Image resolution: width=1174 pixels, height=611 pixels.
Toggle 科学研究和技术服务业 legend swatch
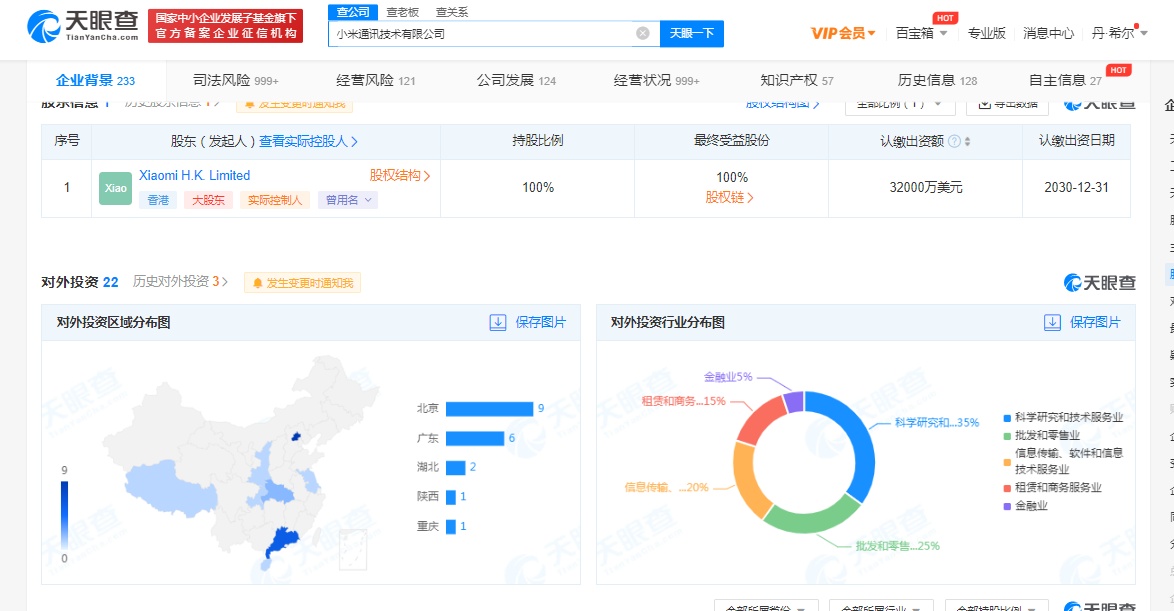(x=1008, y=418)
